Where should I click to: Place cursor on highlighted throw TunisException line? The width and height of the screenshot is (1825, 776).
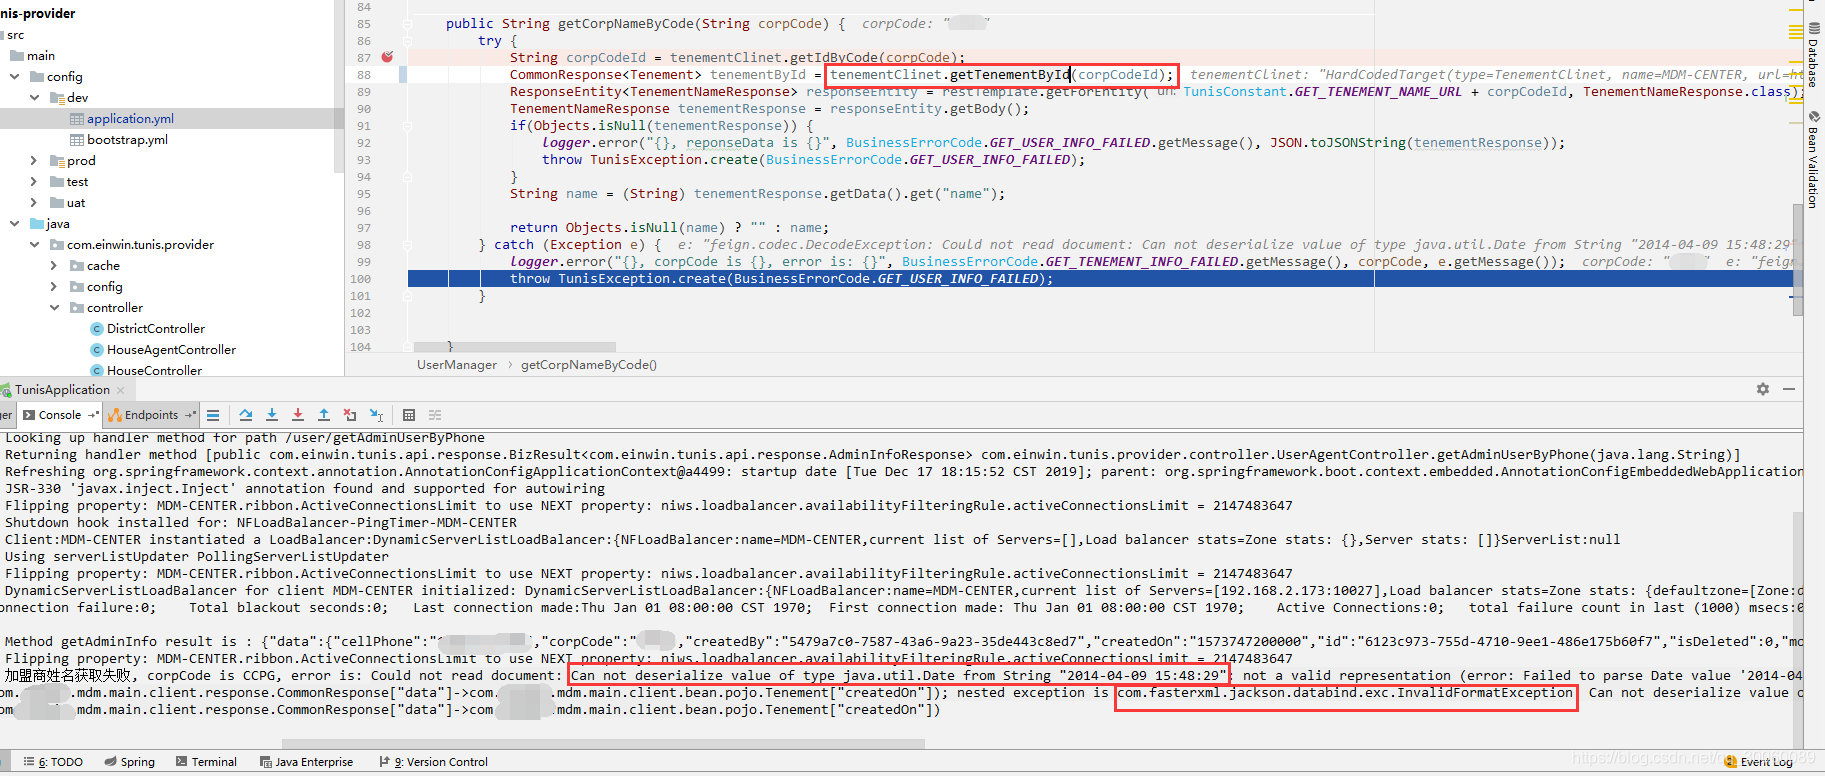(780, 279)
